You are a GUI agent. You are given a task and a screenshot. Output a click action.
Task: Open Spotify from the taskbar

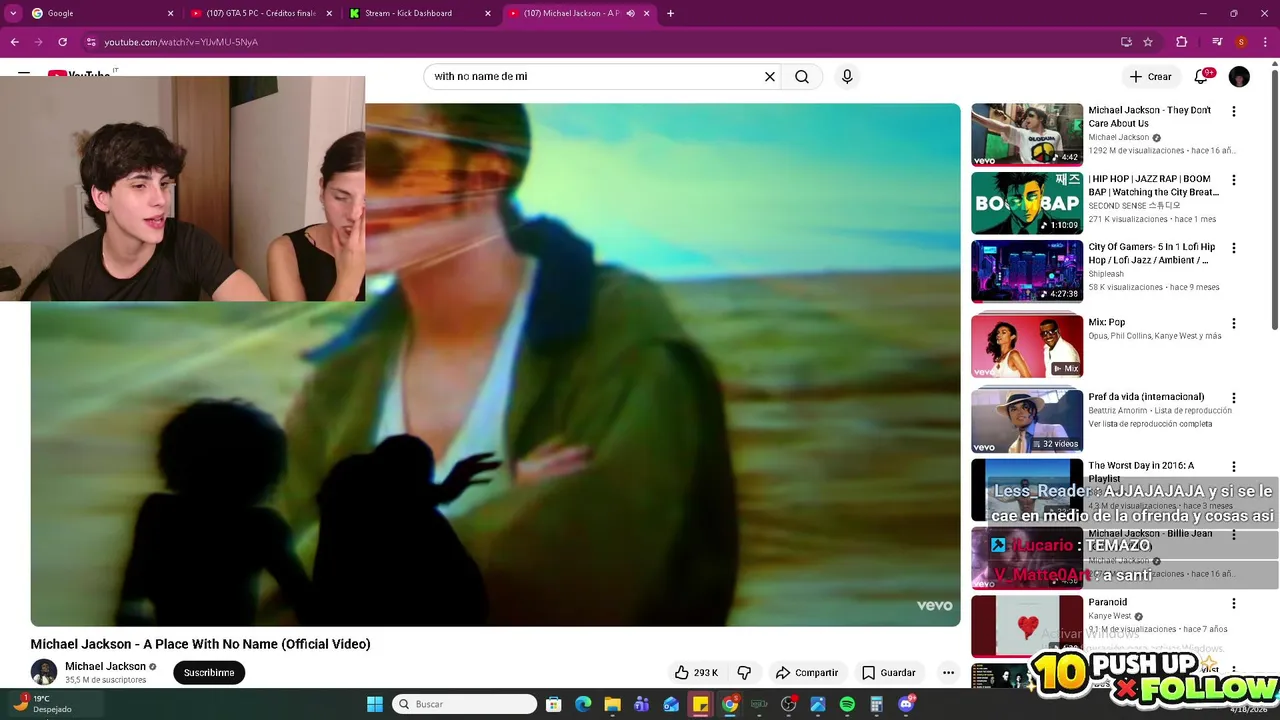tap(847, 704)
